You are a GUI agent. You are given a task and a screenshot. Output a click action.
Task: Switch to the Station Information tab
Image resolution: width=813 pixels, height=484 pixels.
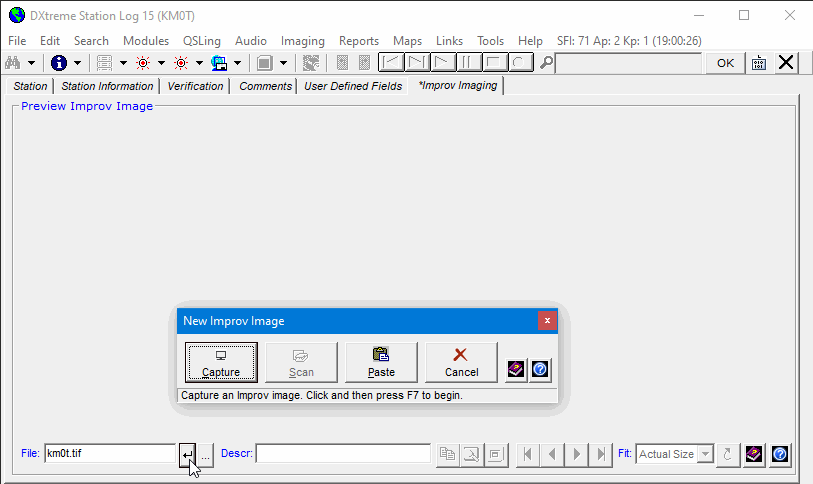107,86
